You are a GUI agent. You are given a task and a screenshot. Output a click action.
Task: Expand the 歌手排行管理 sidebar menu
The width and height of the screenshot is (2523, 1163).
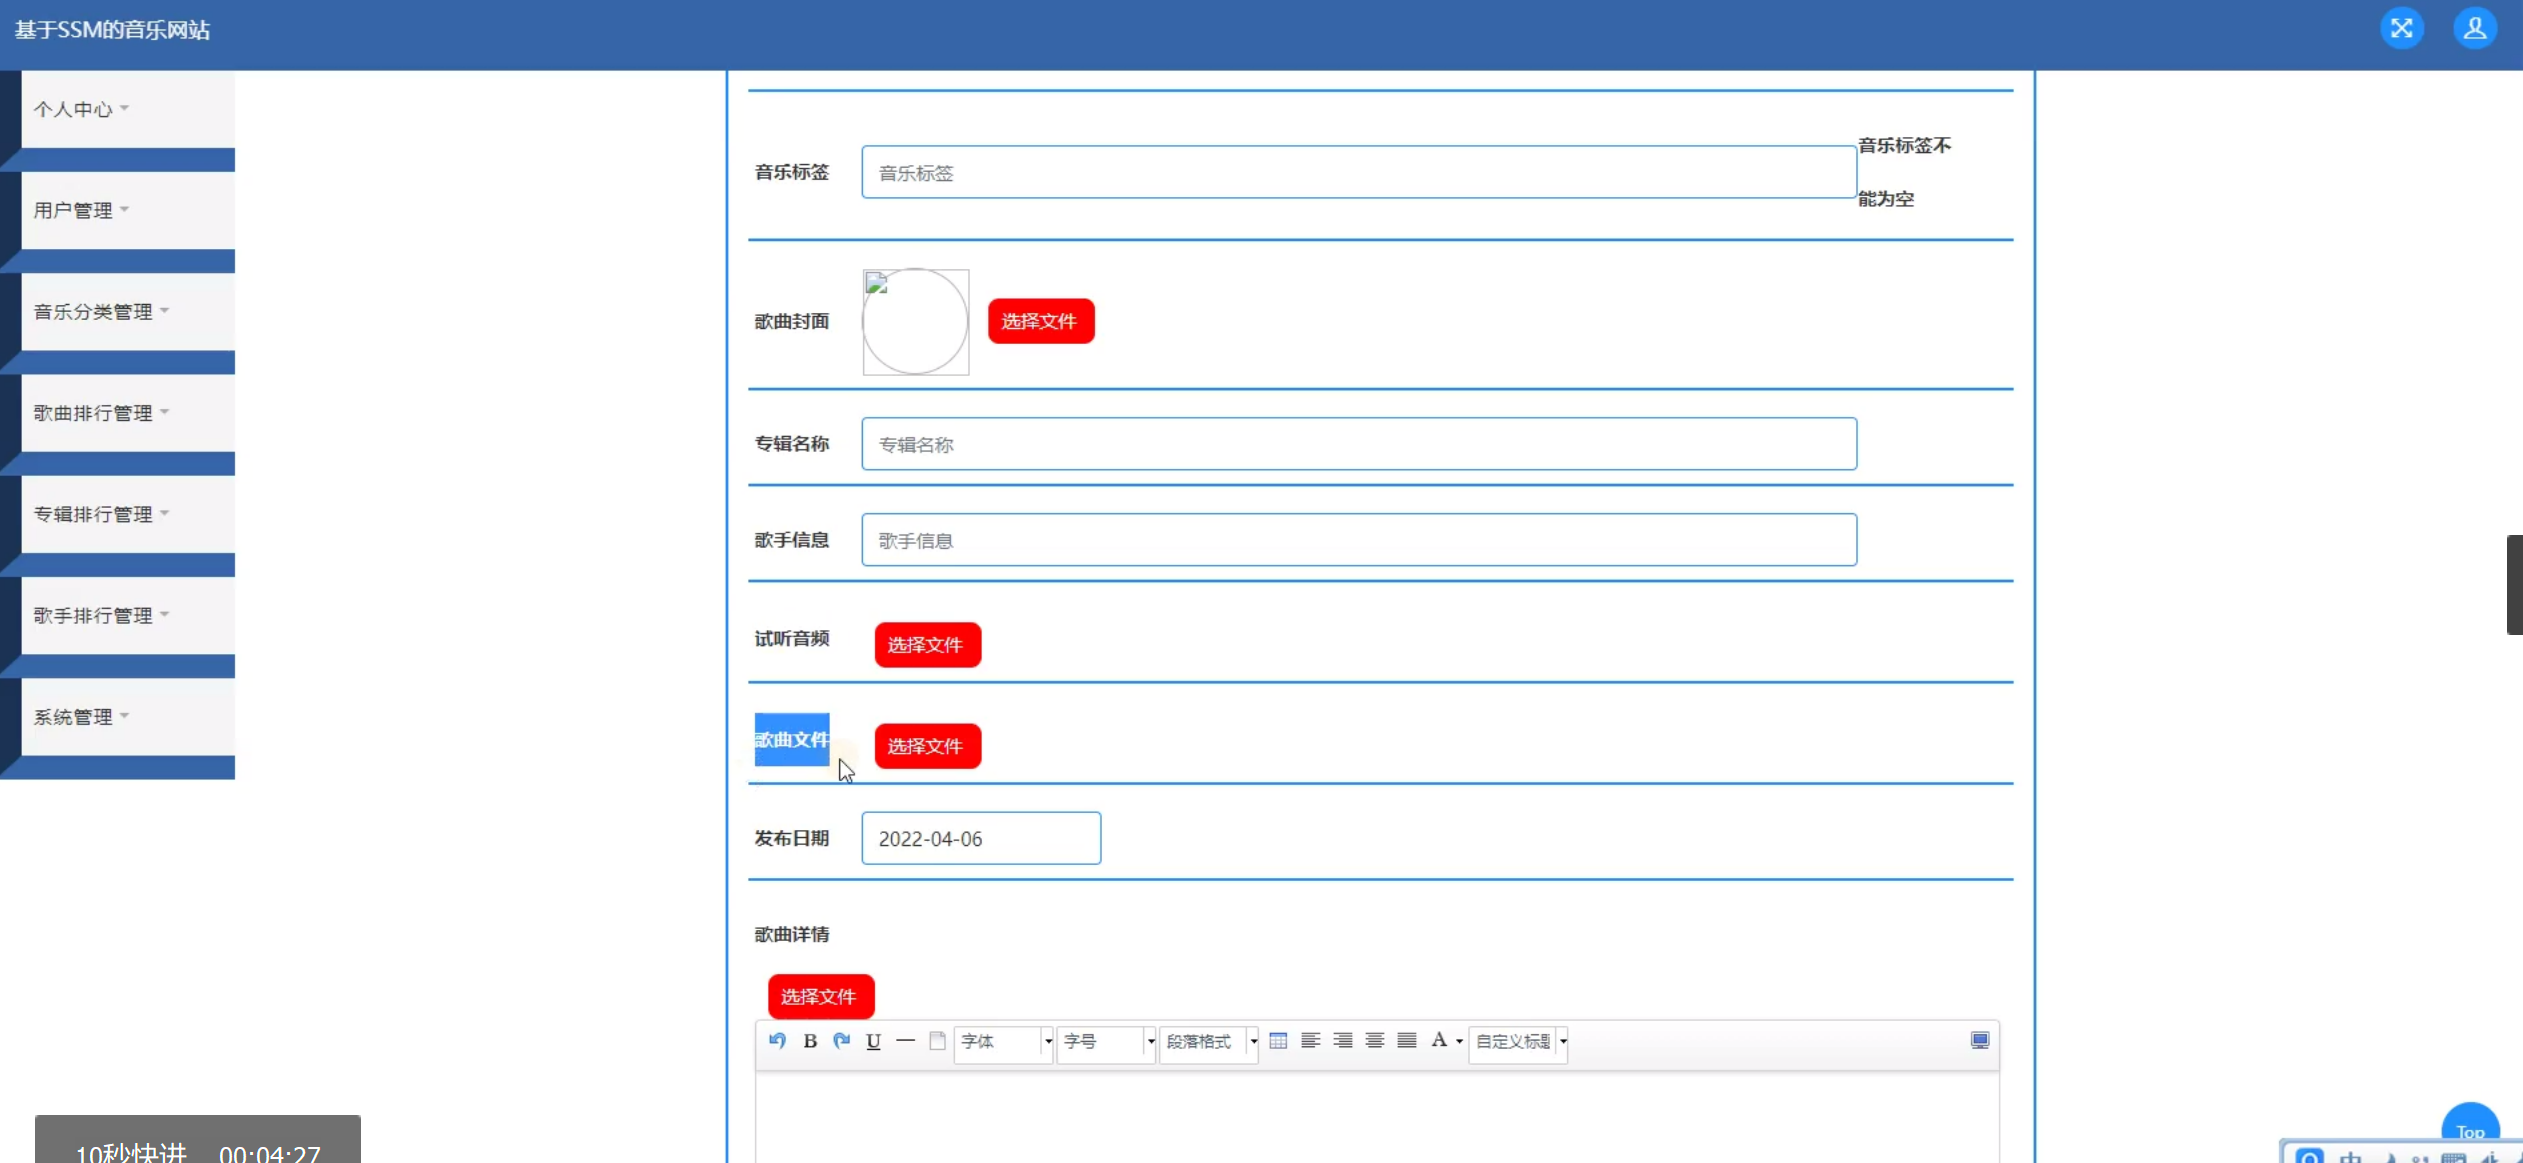coord(128,615)
